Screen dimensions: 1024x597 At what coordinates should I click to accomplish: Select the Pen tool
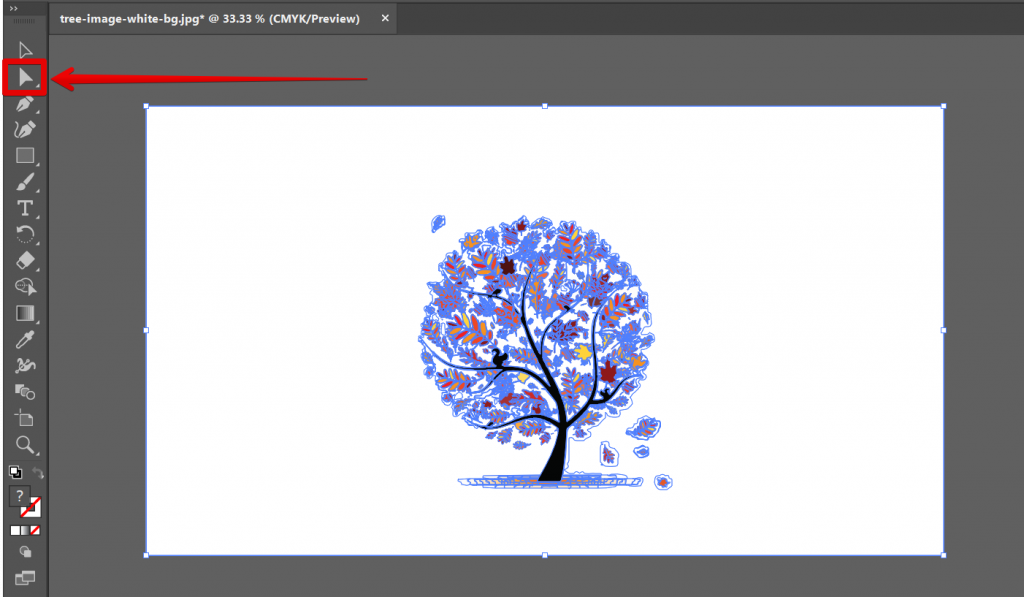coord(25,102)
